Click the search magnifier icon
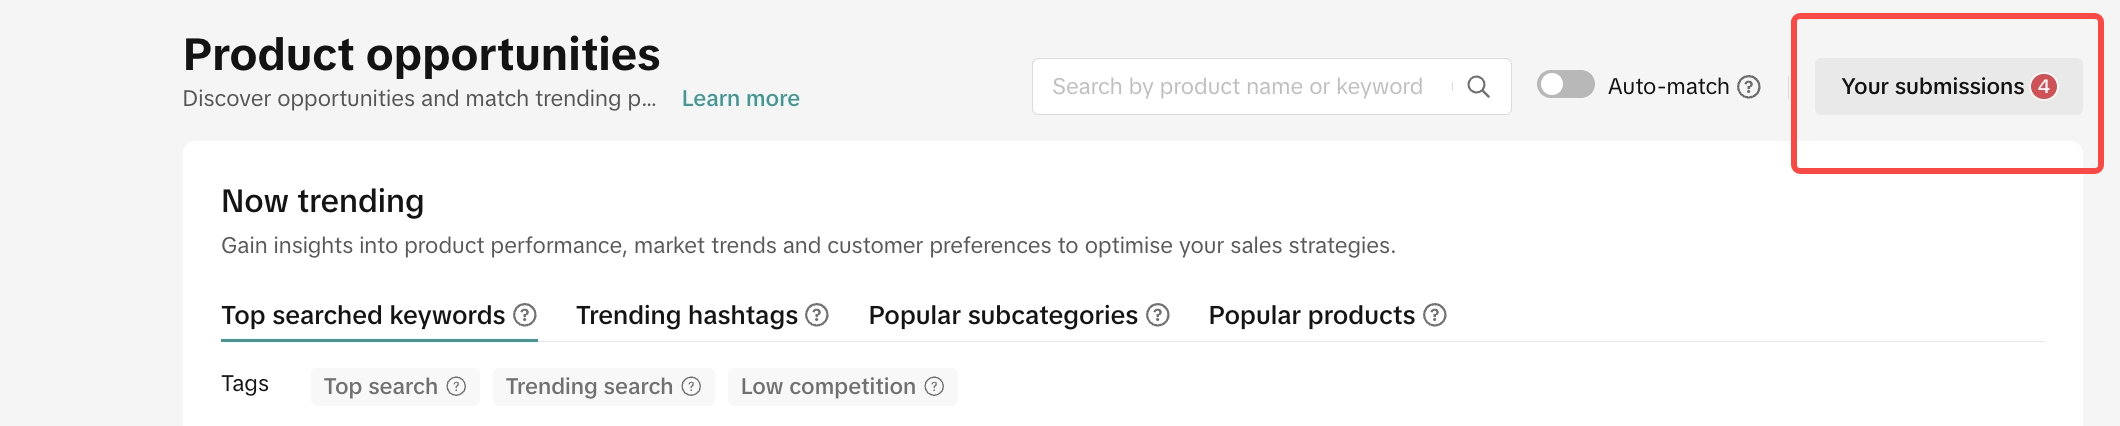Image resolution: width=2120 pixels, height=426 pixels. point(1478,87)
